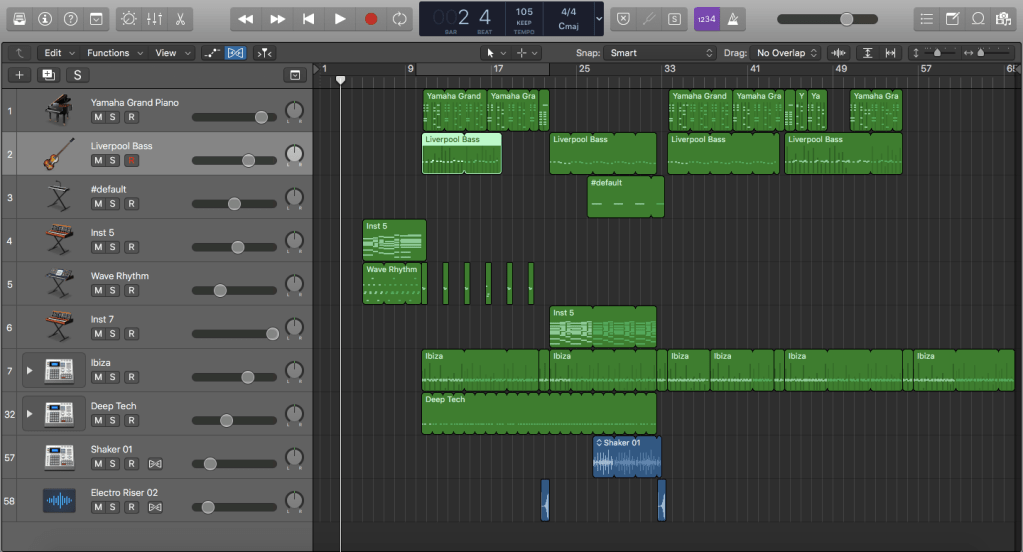Open the Mixer from the control bar
Screen dimensions: 1023x552
[155, 19]
